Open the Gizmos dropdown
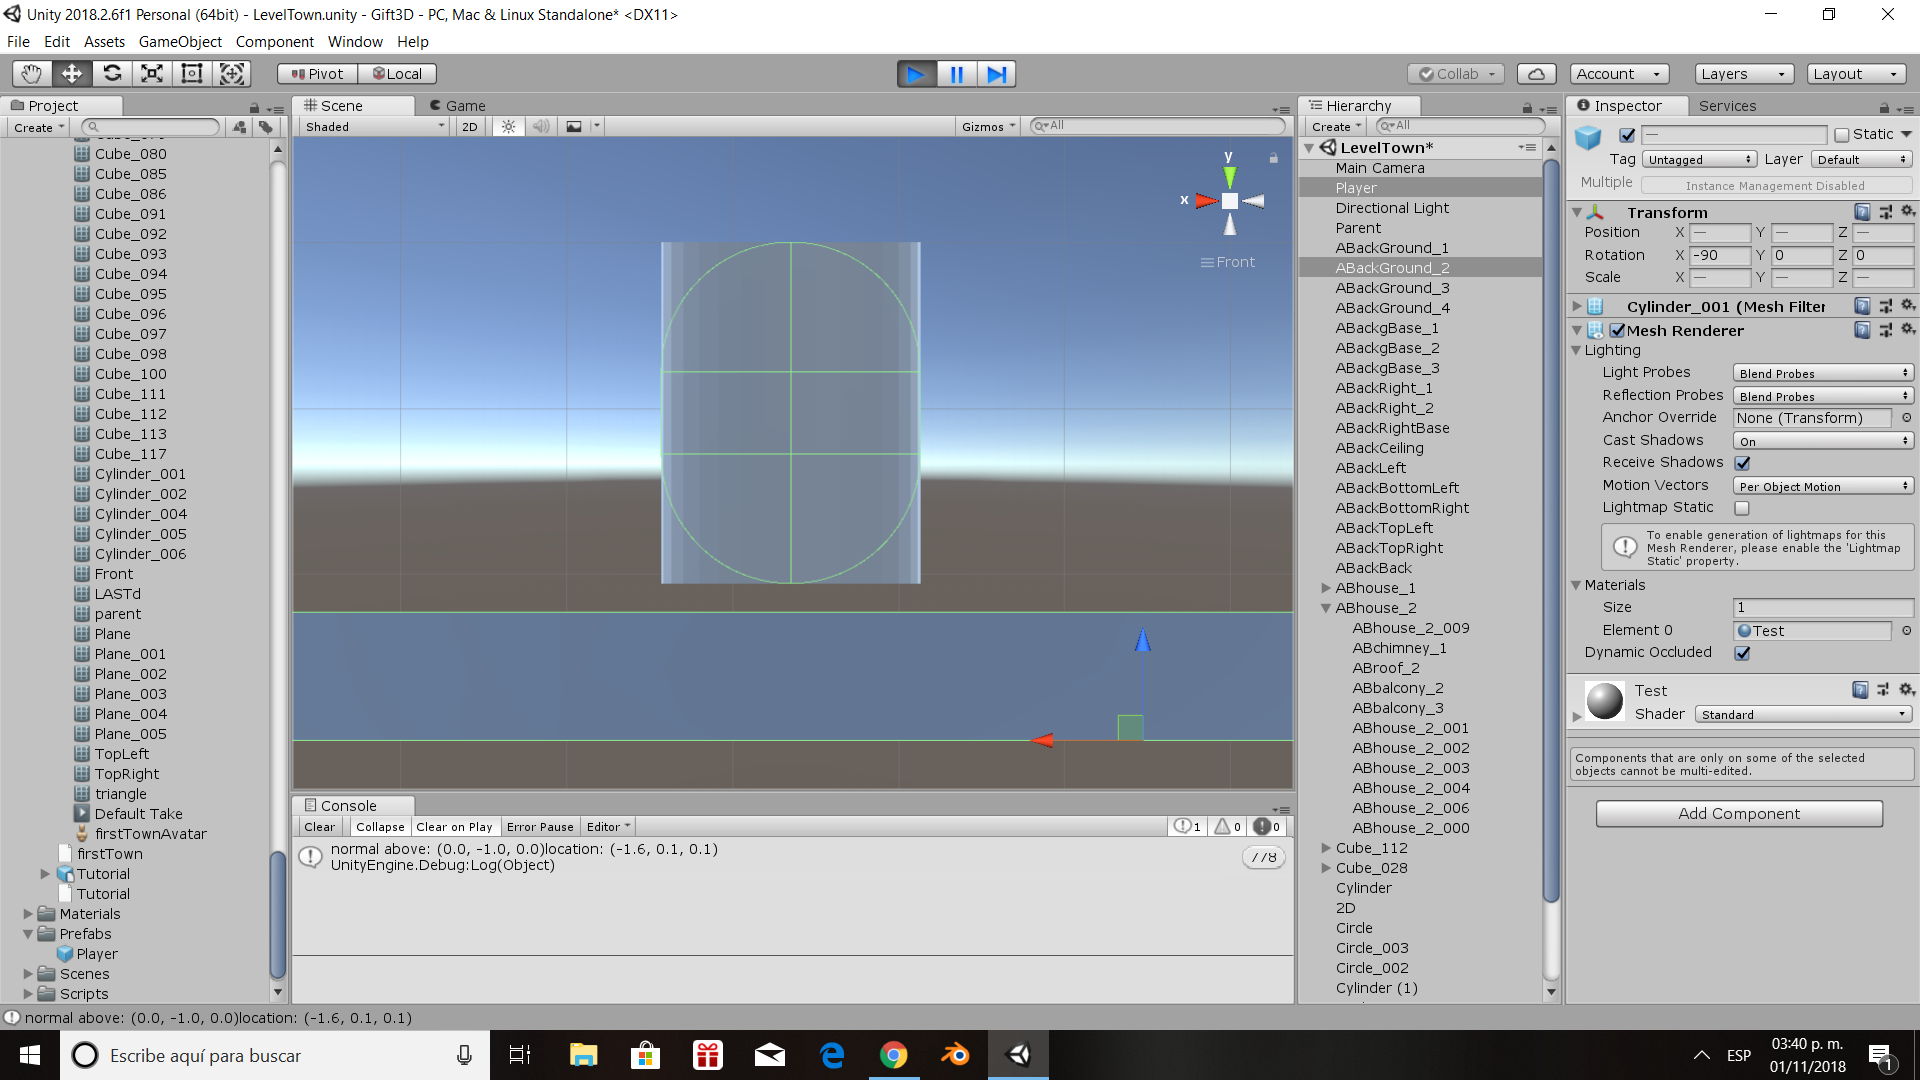Viewport: 1920px width, 1080px height. tap(988, 126)
